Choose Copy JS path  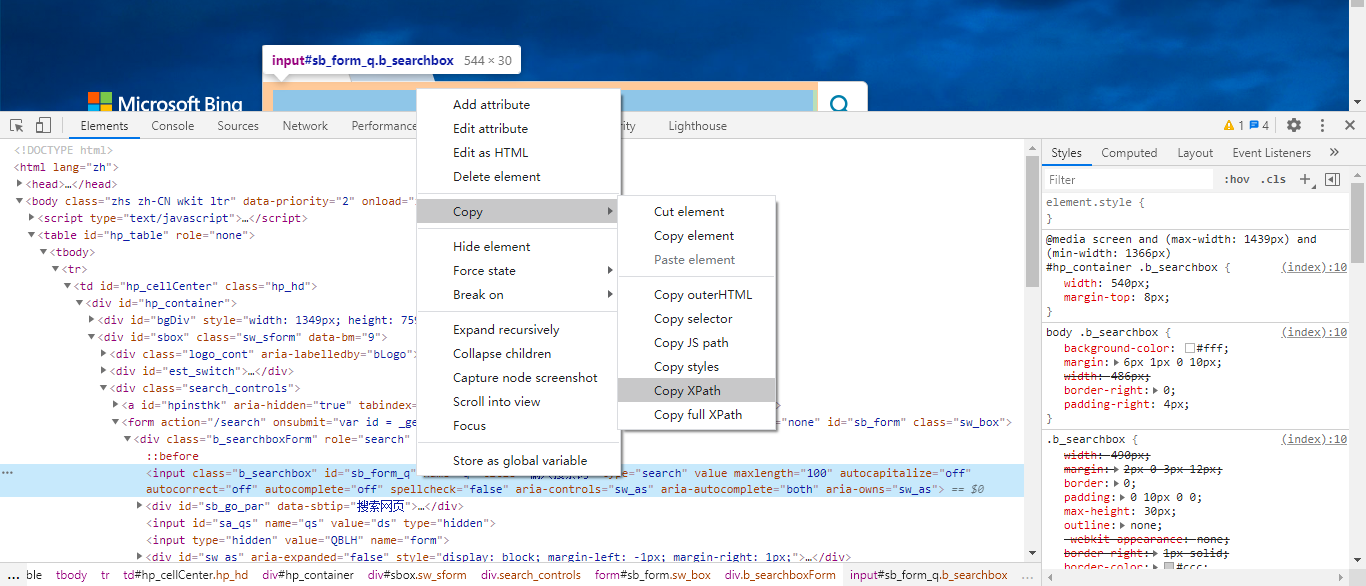click(697, 342)
